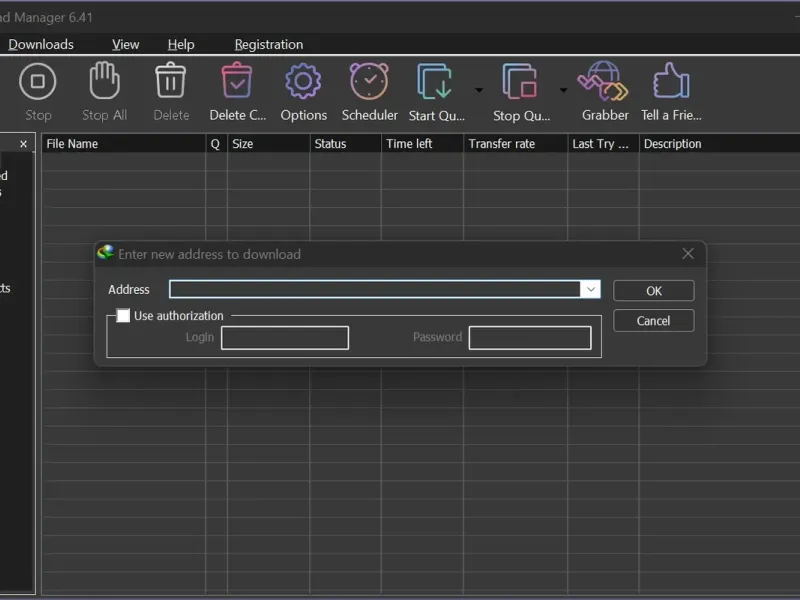Image resolution: width=800 pixels, height=600 pixels.
Task: Open the Registration menu
Action: coord(269,44)
